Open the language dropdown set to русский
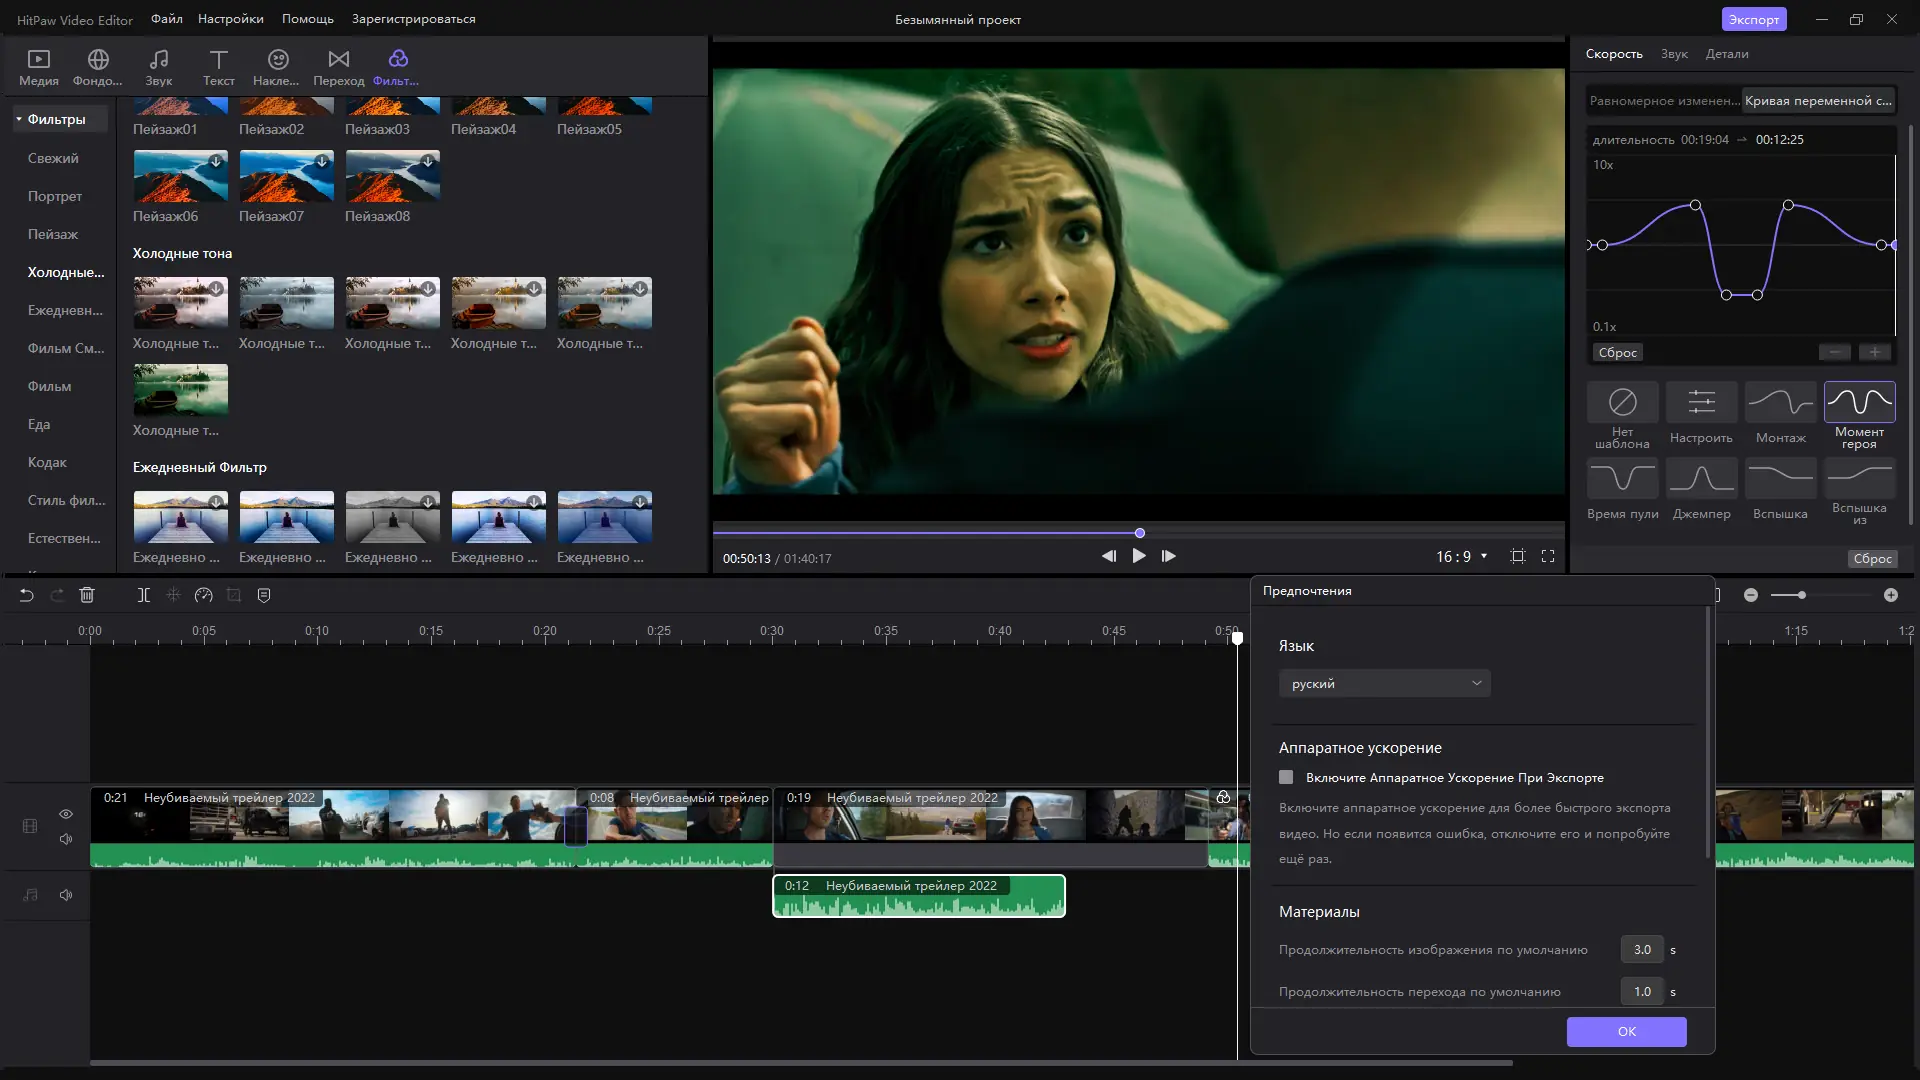1920x1080 pixels. point(1384,684)
